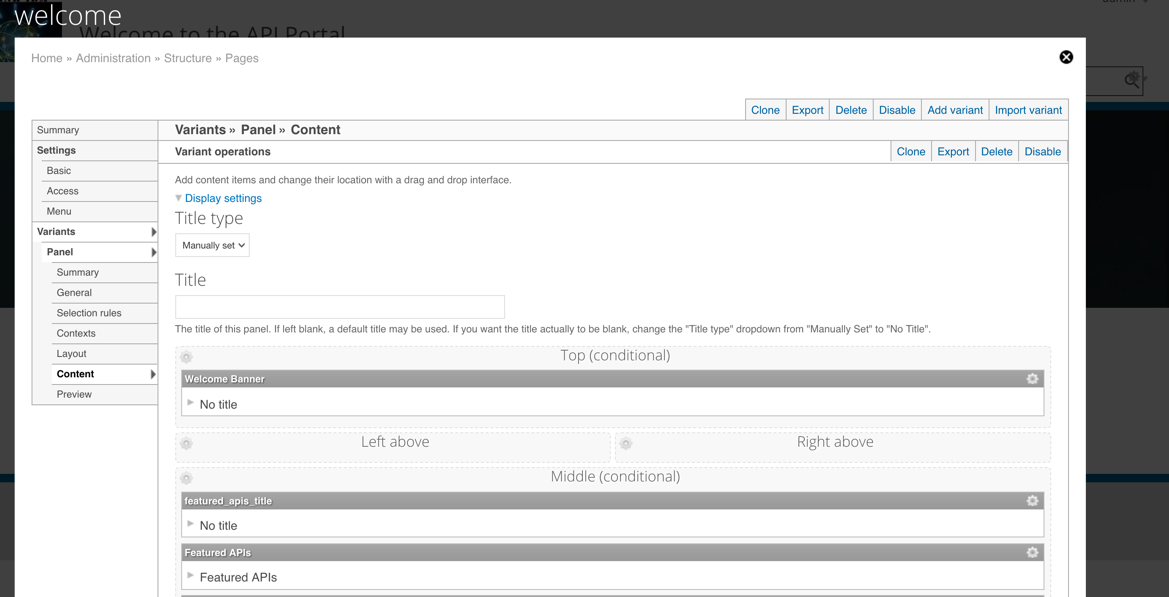This screenshot has height=597, width=1169.
Task: Open the Basic settings item
Action: coord(99,171)
